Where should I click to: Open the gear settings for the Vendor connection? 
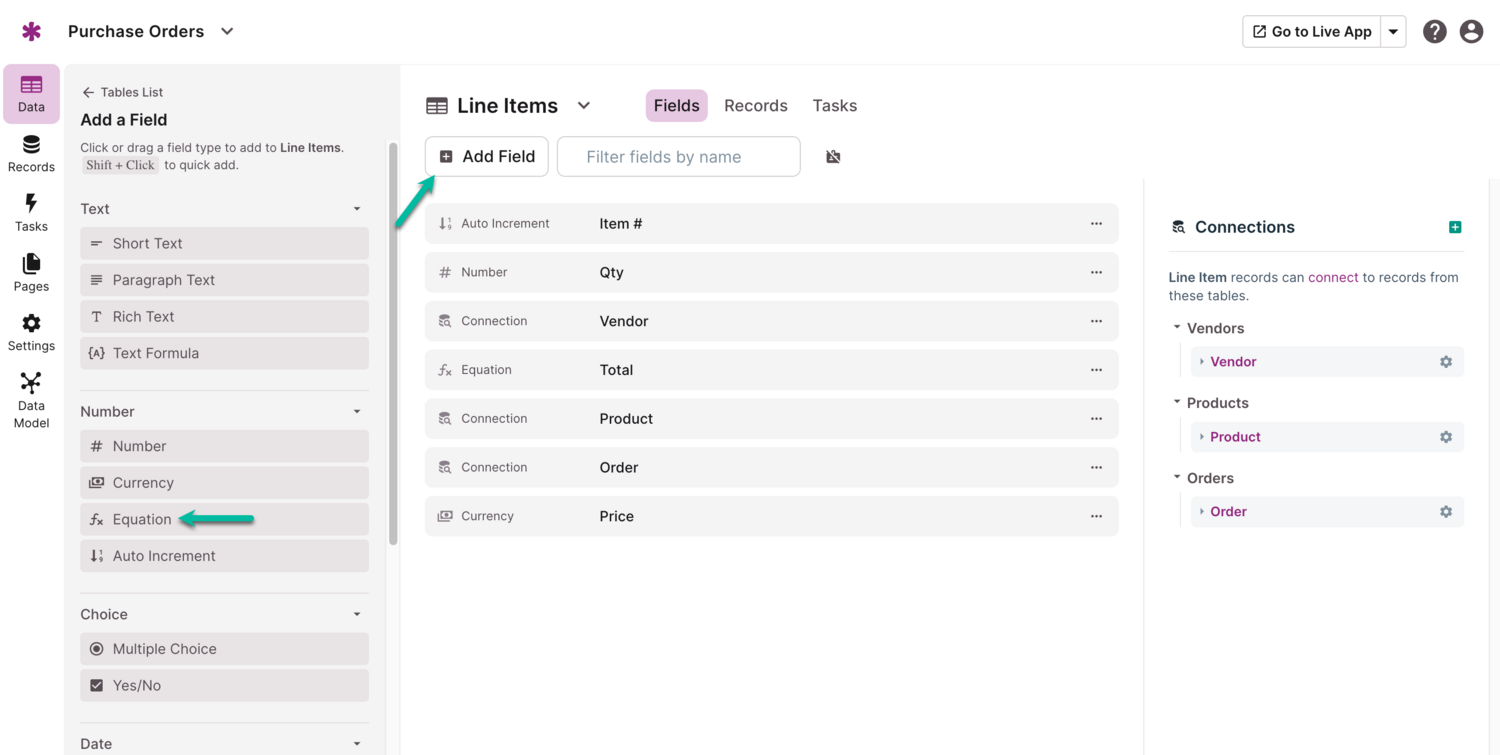point(1445,361)
